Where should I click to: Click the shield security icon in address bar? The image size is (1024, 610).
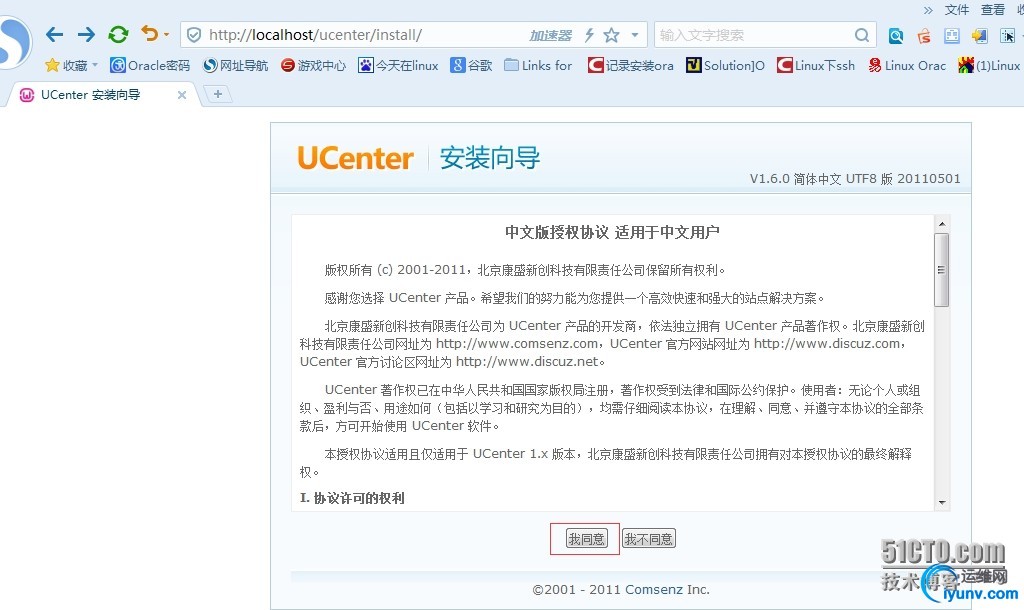click(x=194, y=35)
